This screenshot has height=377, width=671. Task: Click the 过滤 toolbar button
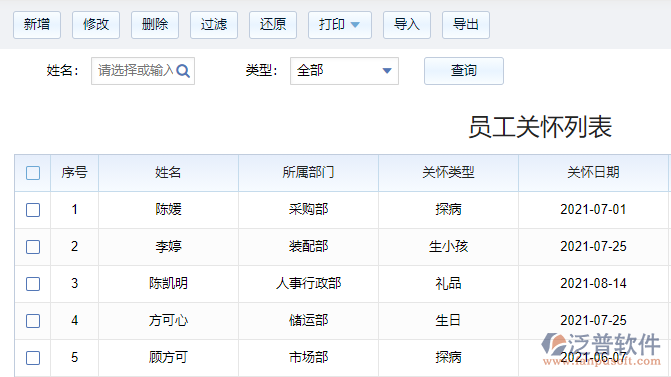[x=214, y=25]
